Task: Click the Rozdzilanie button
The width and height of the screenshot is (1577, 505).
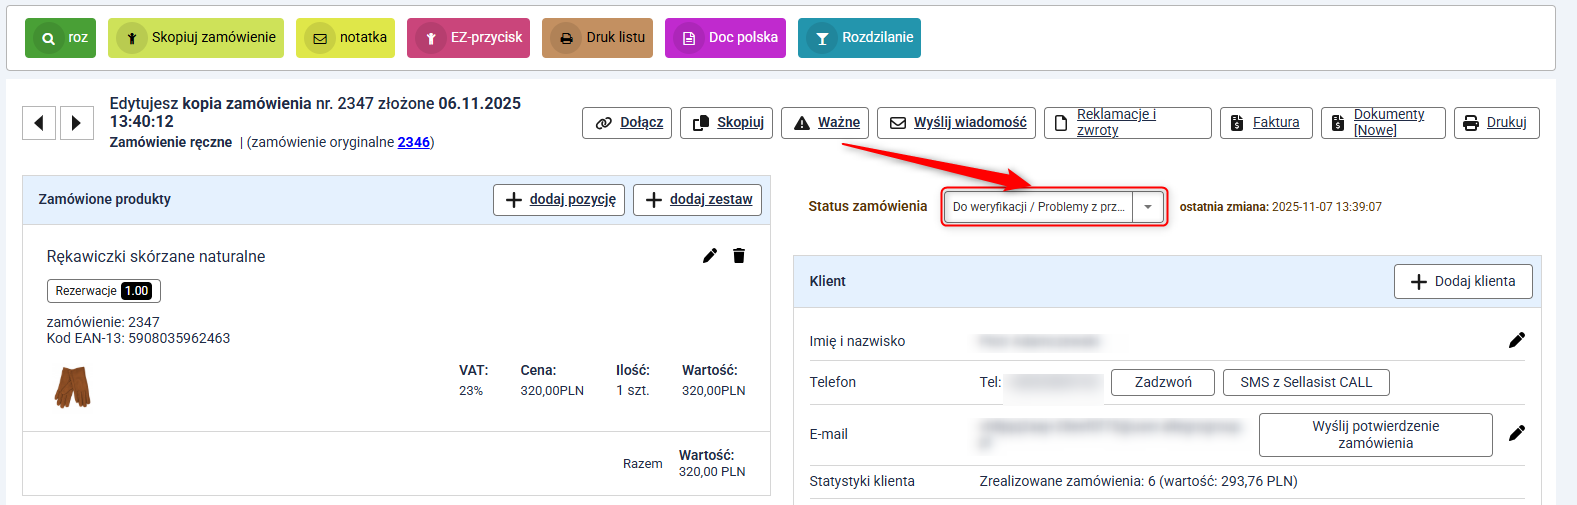Action: (859, 38)
